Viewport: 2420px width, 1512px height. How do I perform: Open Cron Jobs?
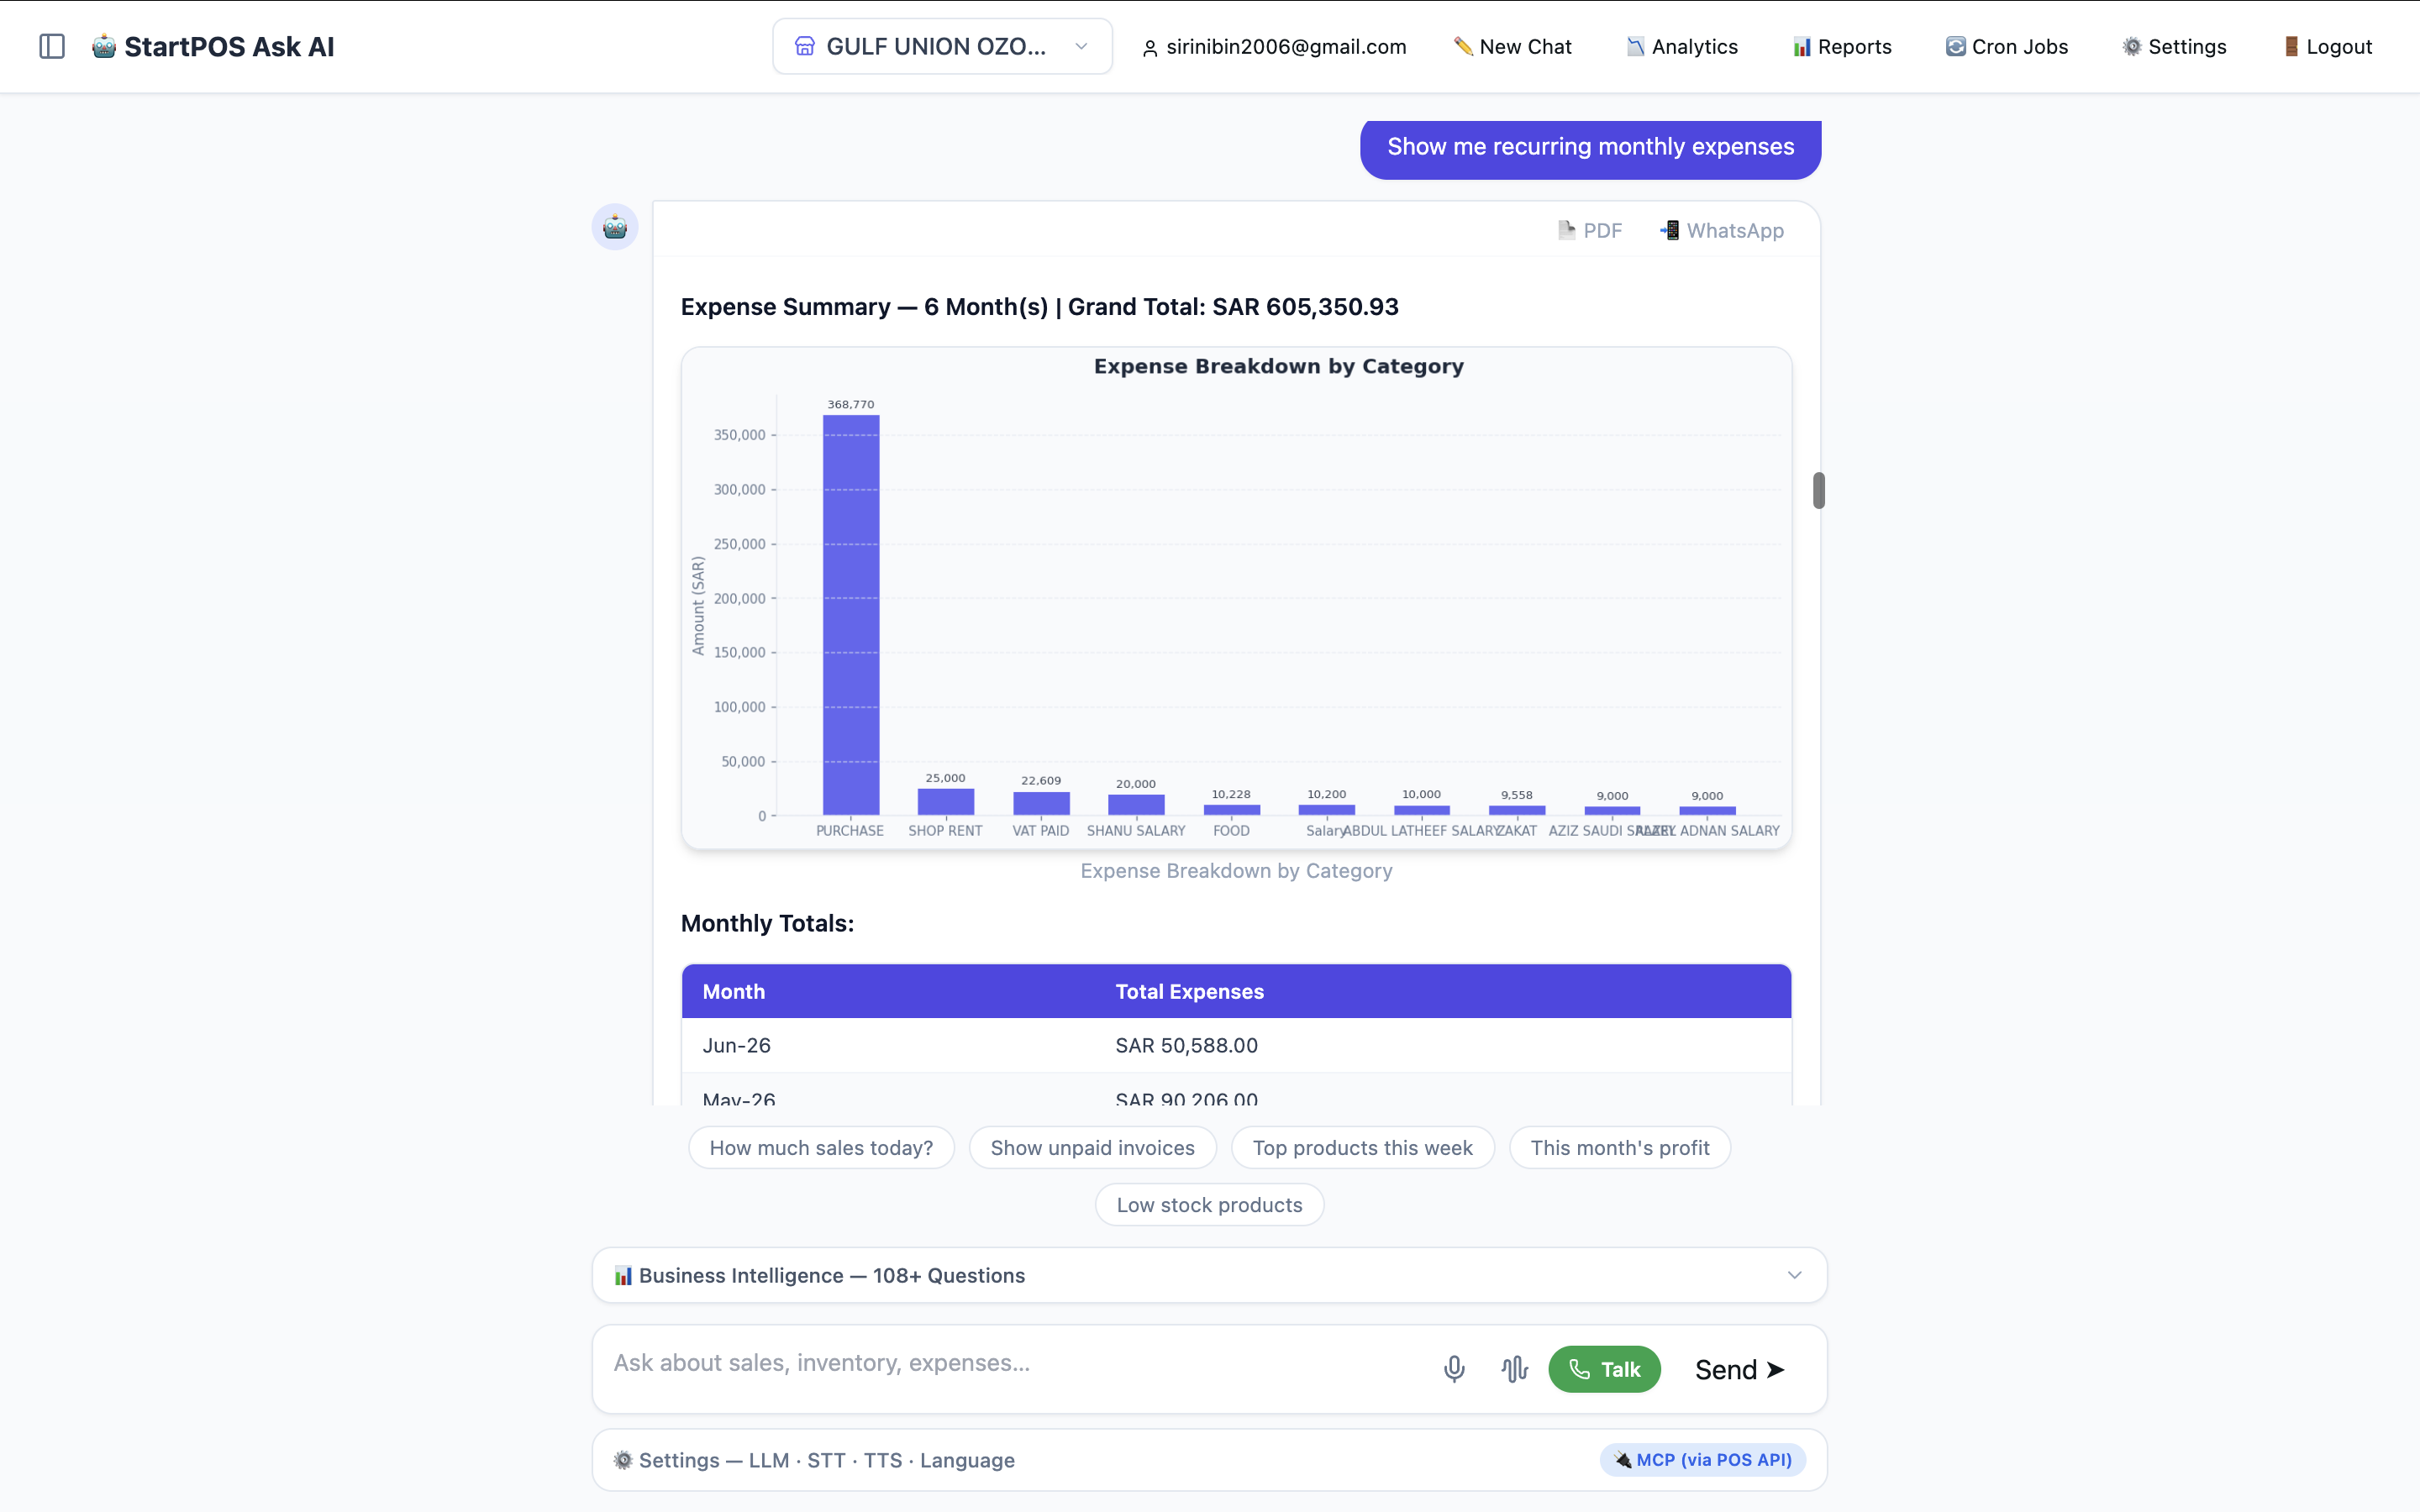pos(2006,46)
